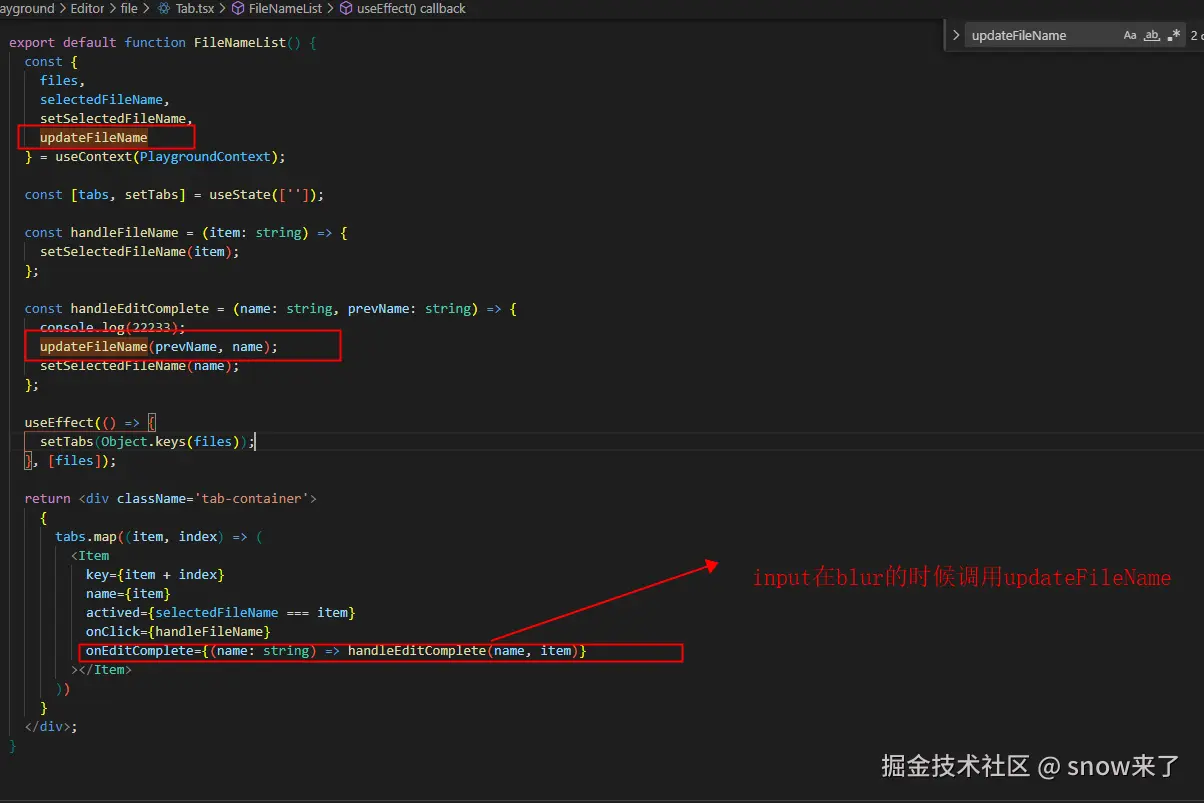Click the onEditComplete prop line

click(x=336, y=651)
